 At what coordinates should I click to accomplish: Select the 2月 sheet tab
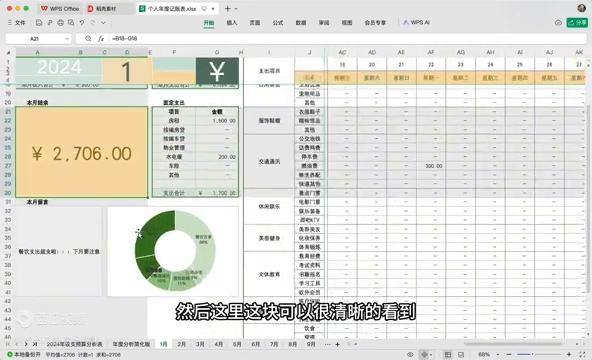(x=182, y=344)
